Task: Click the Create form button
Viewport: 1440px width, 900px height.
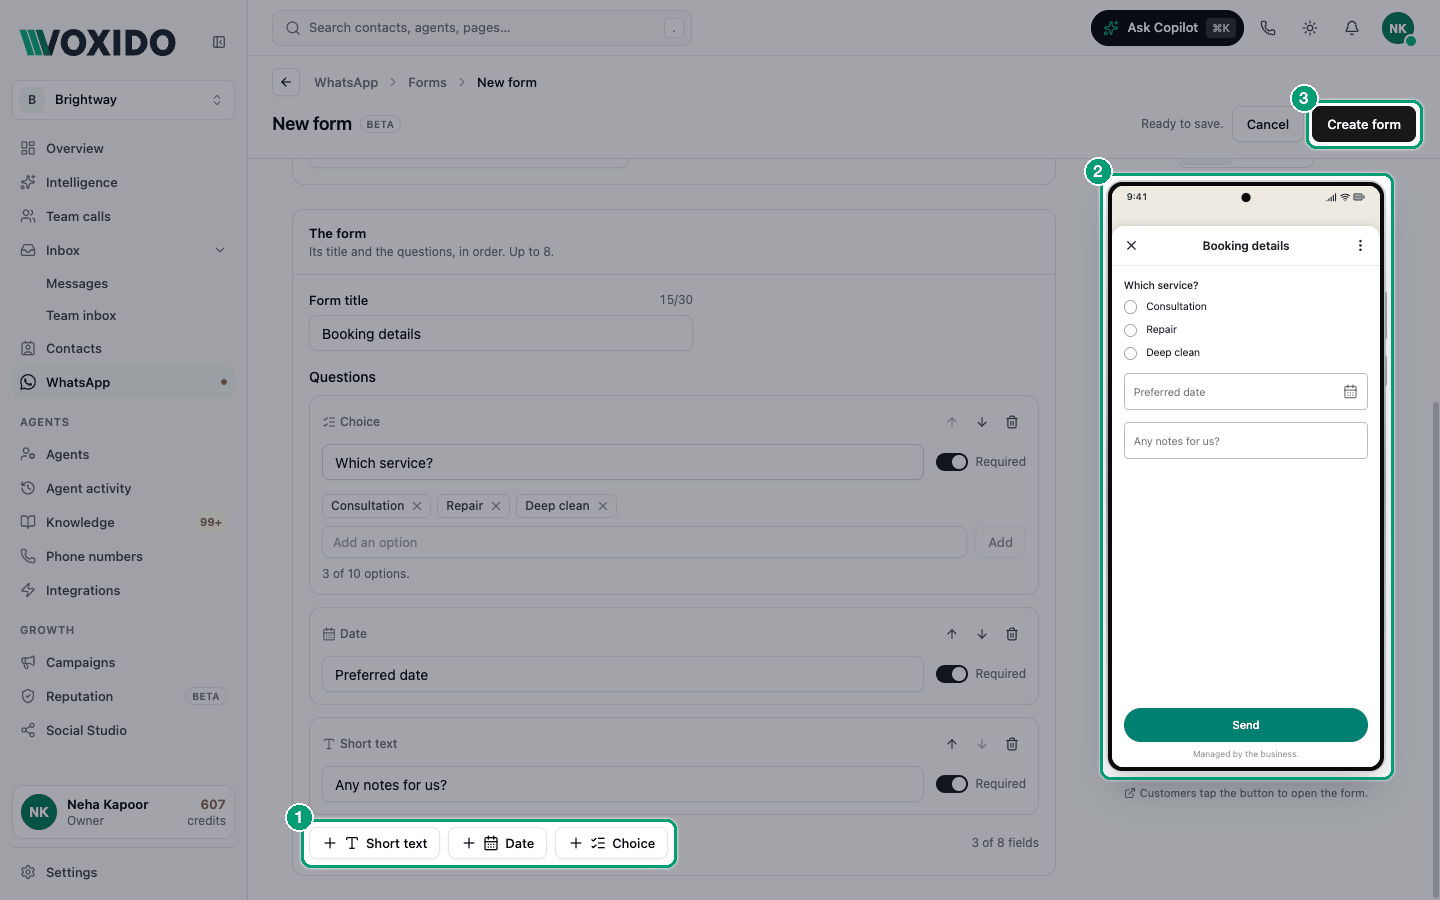Action: (x=1364, y=125)
